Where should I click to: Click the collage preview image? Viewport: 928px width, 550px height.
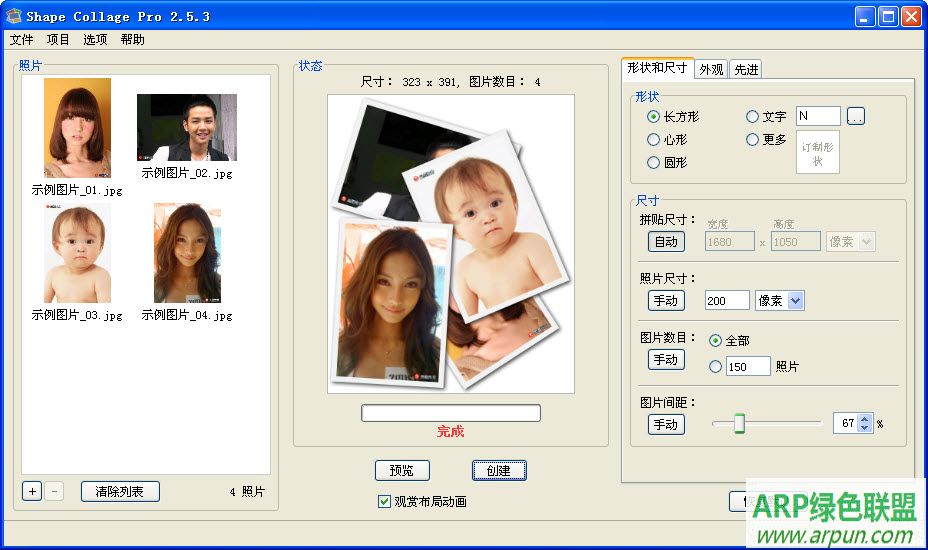[x=451, y=244]
